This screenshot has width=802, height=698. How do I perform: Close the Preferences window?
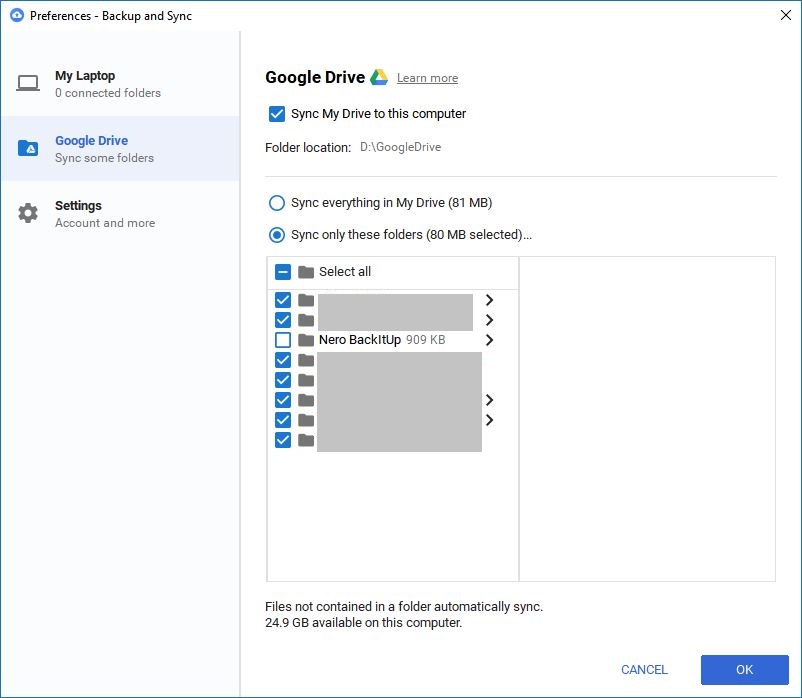(x=786, y=15)
